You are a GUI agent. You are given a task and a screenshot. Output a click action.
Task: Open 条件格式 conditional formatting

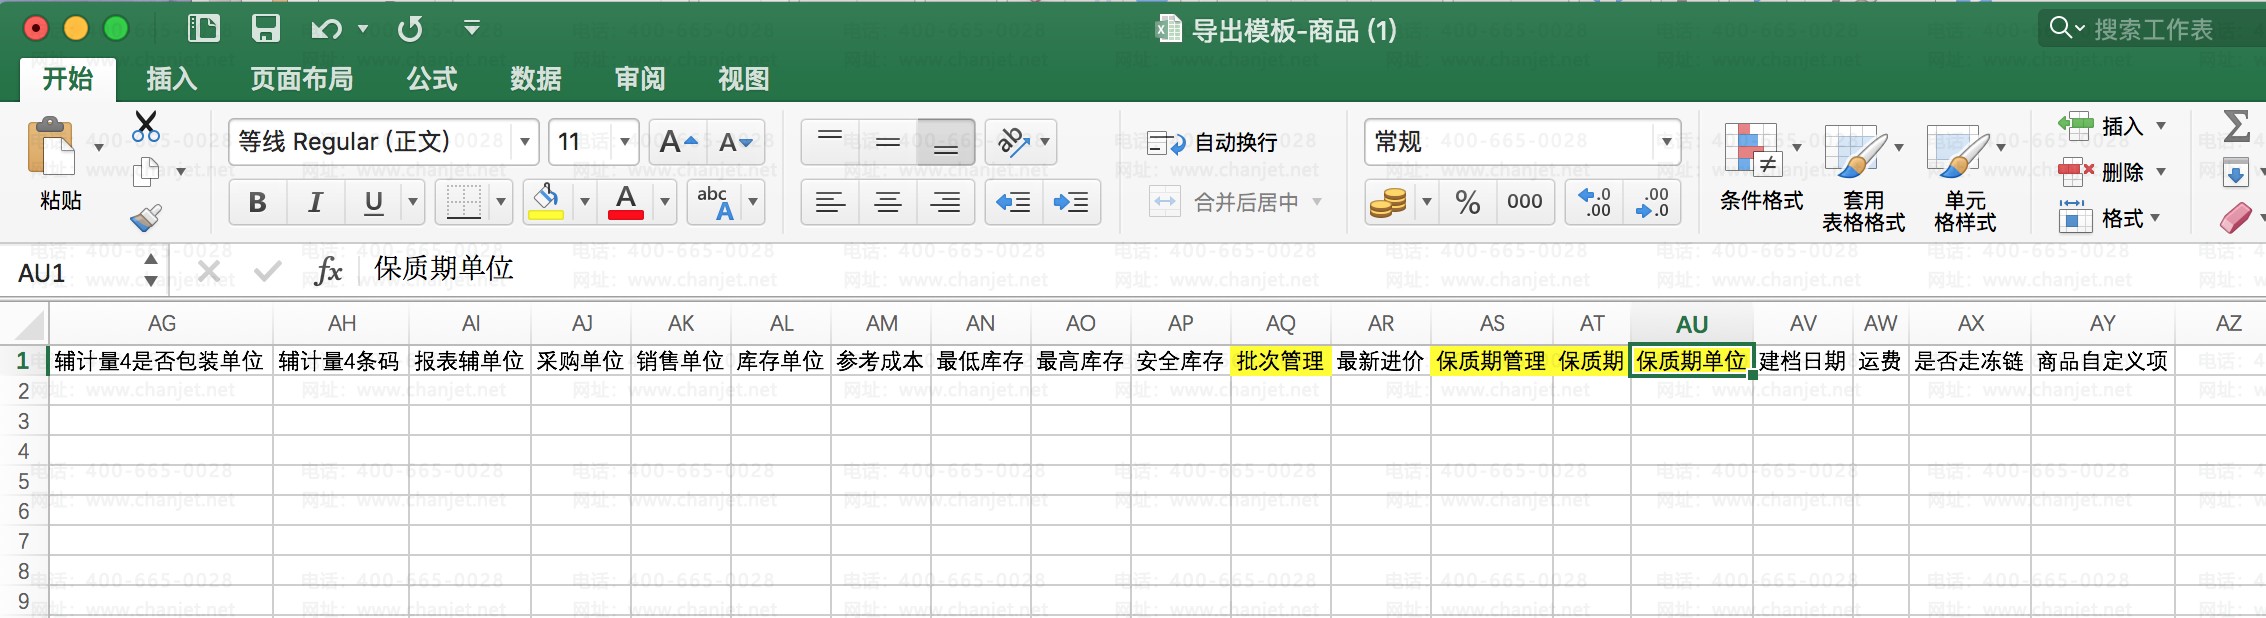(x=1761, y=168)
